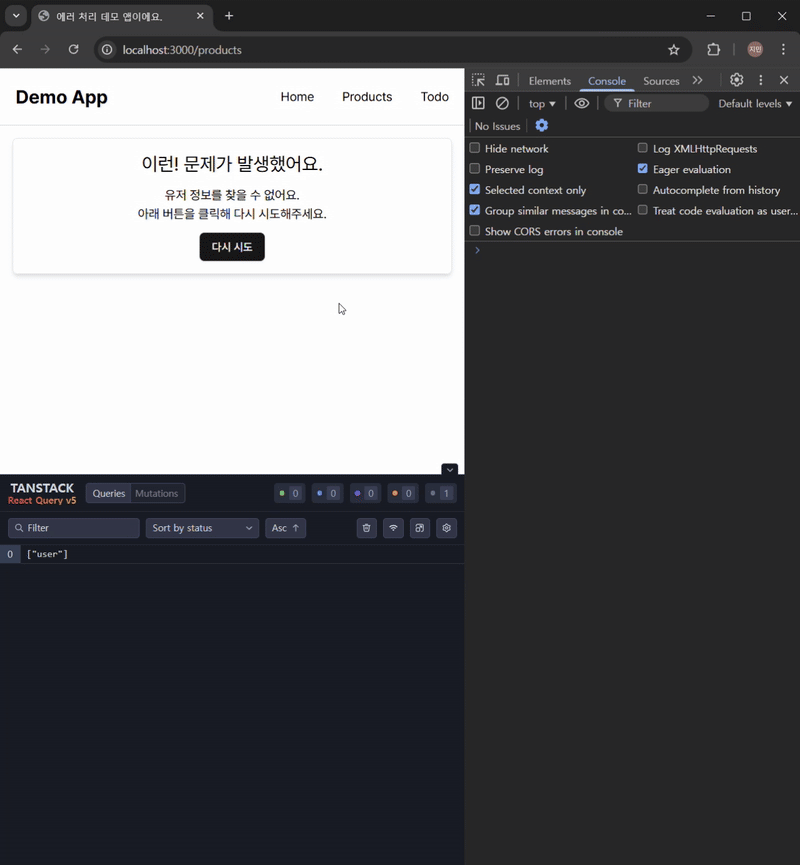Screen dimensions: 800x865
Task: Toggle the device toolbar in DevTools
Action: click(502, 80)
